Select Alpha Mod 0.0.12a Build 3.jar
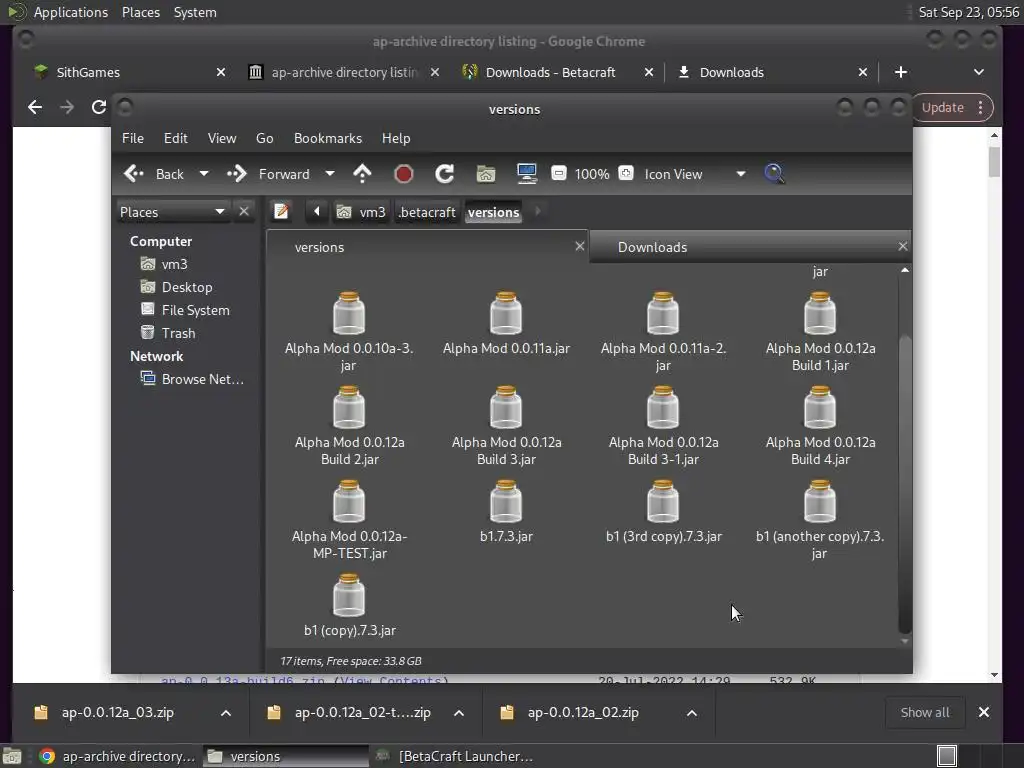Viewport: 1024px width, 768px height. (x=506, y=426)
